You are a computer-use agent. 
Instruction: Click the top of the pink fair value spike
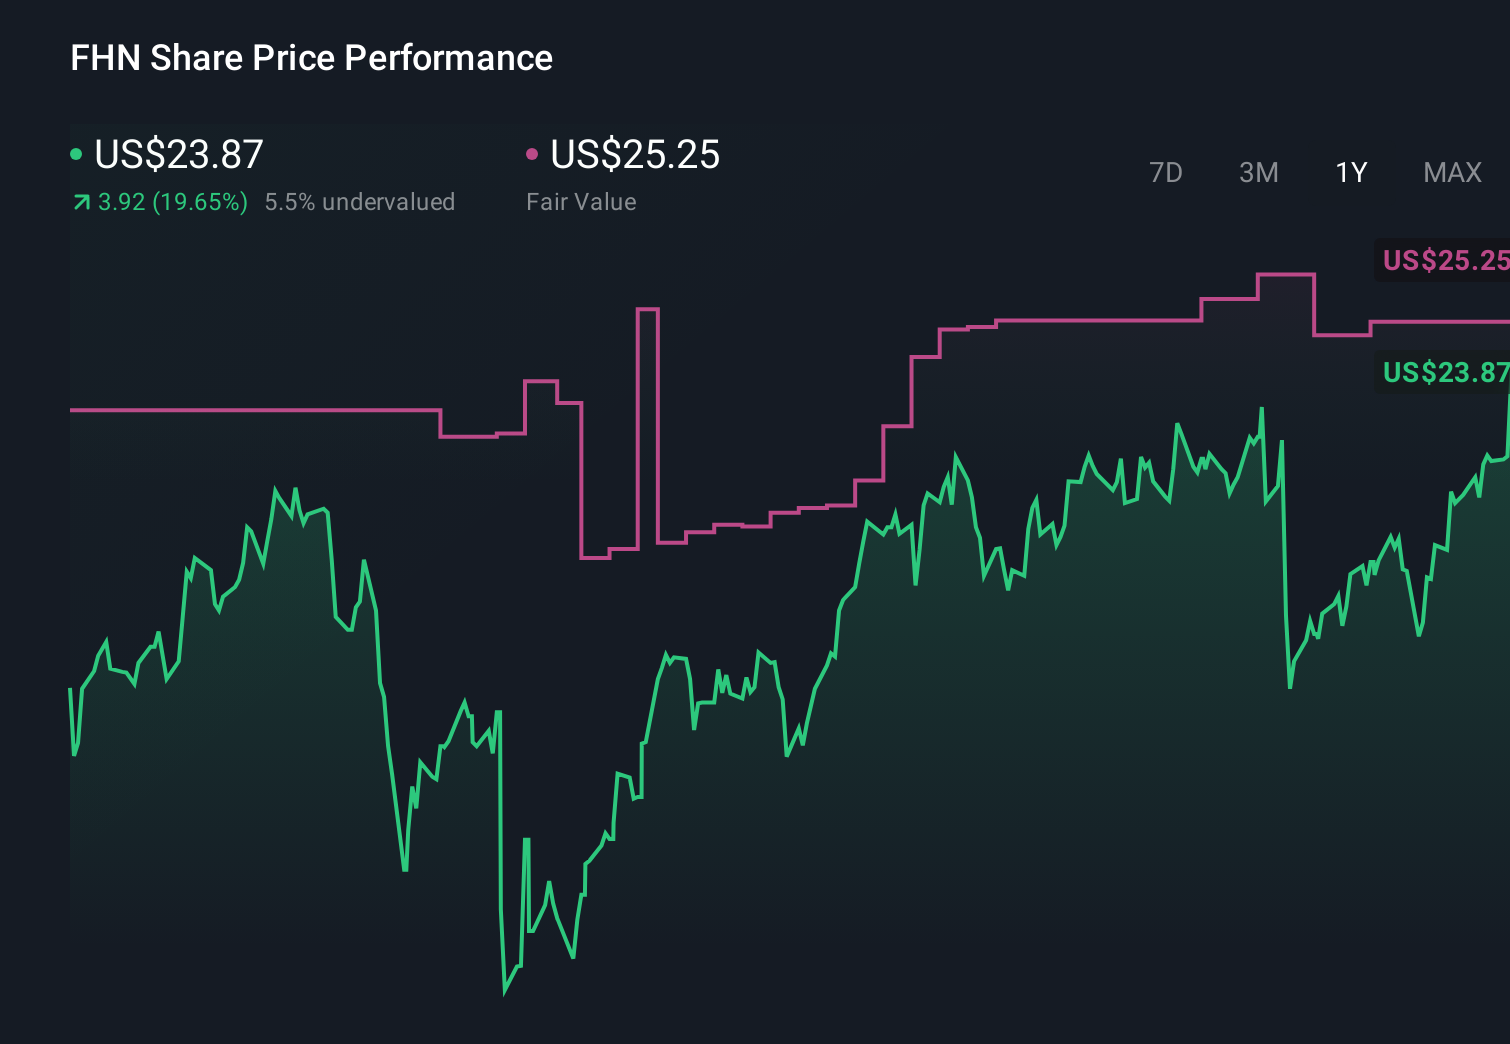tap(647, 310)
